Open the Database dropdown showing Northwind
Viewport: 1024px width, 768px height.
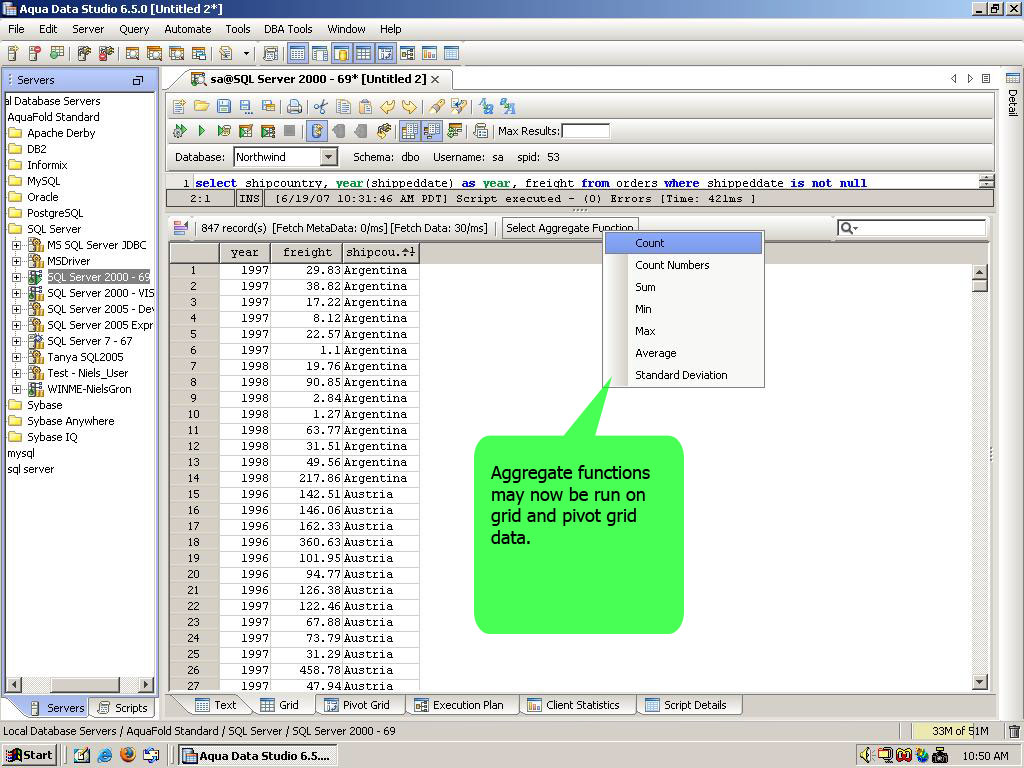329,157
